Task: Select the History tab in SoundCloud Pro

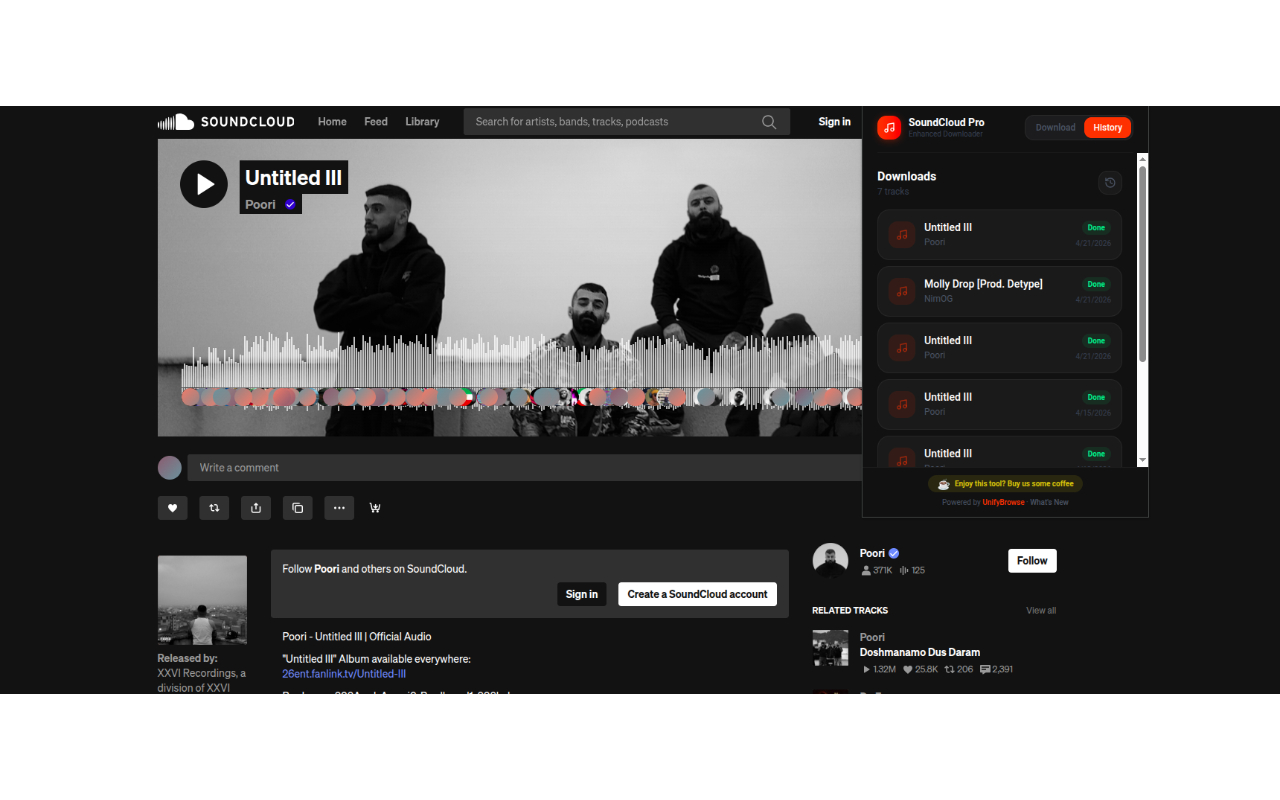Action: (x=1107, y=127)
